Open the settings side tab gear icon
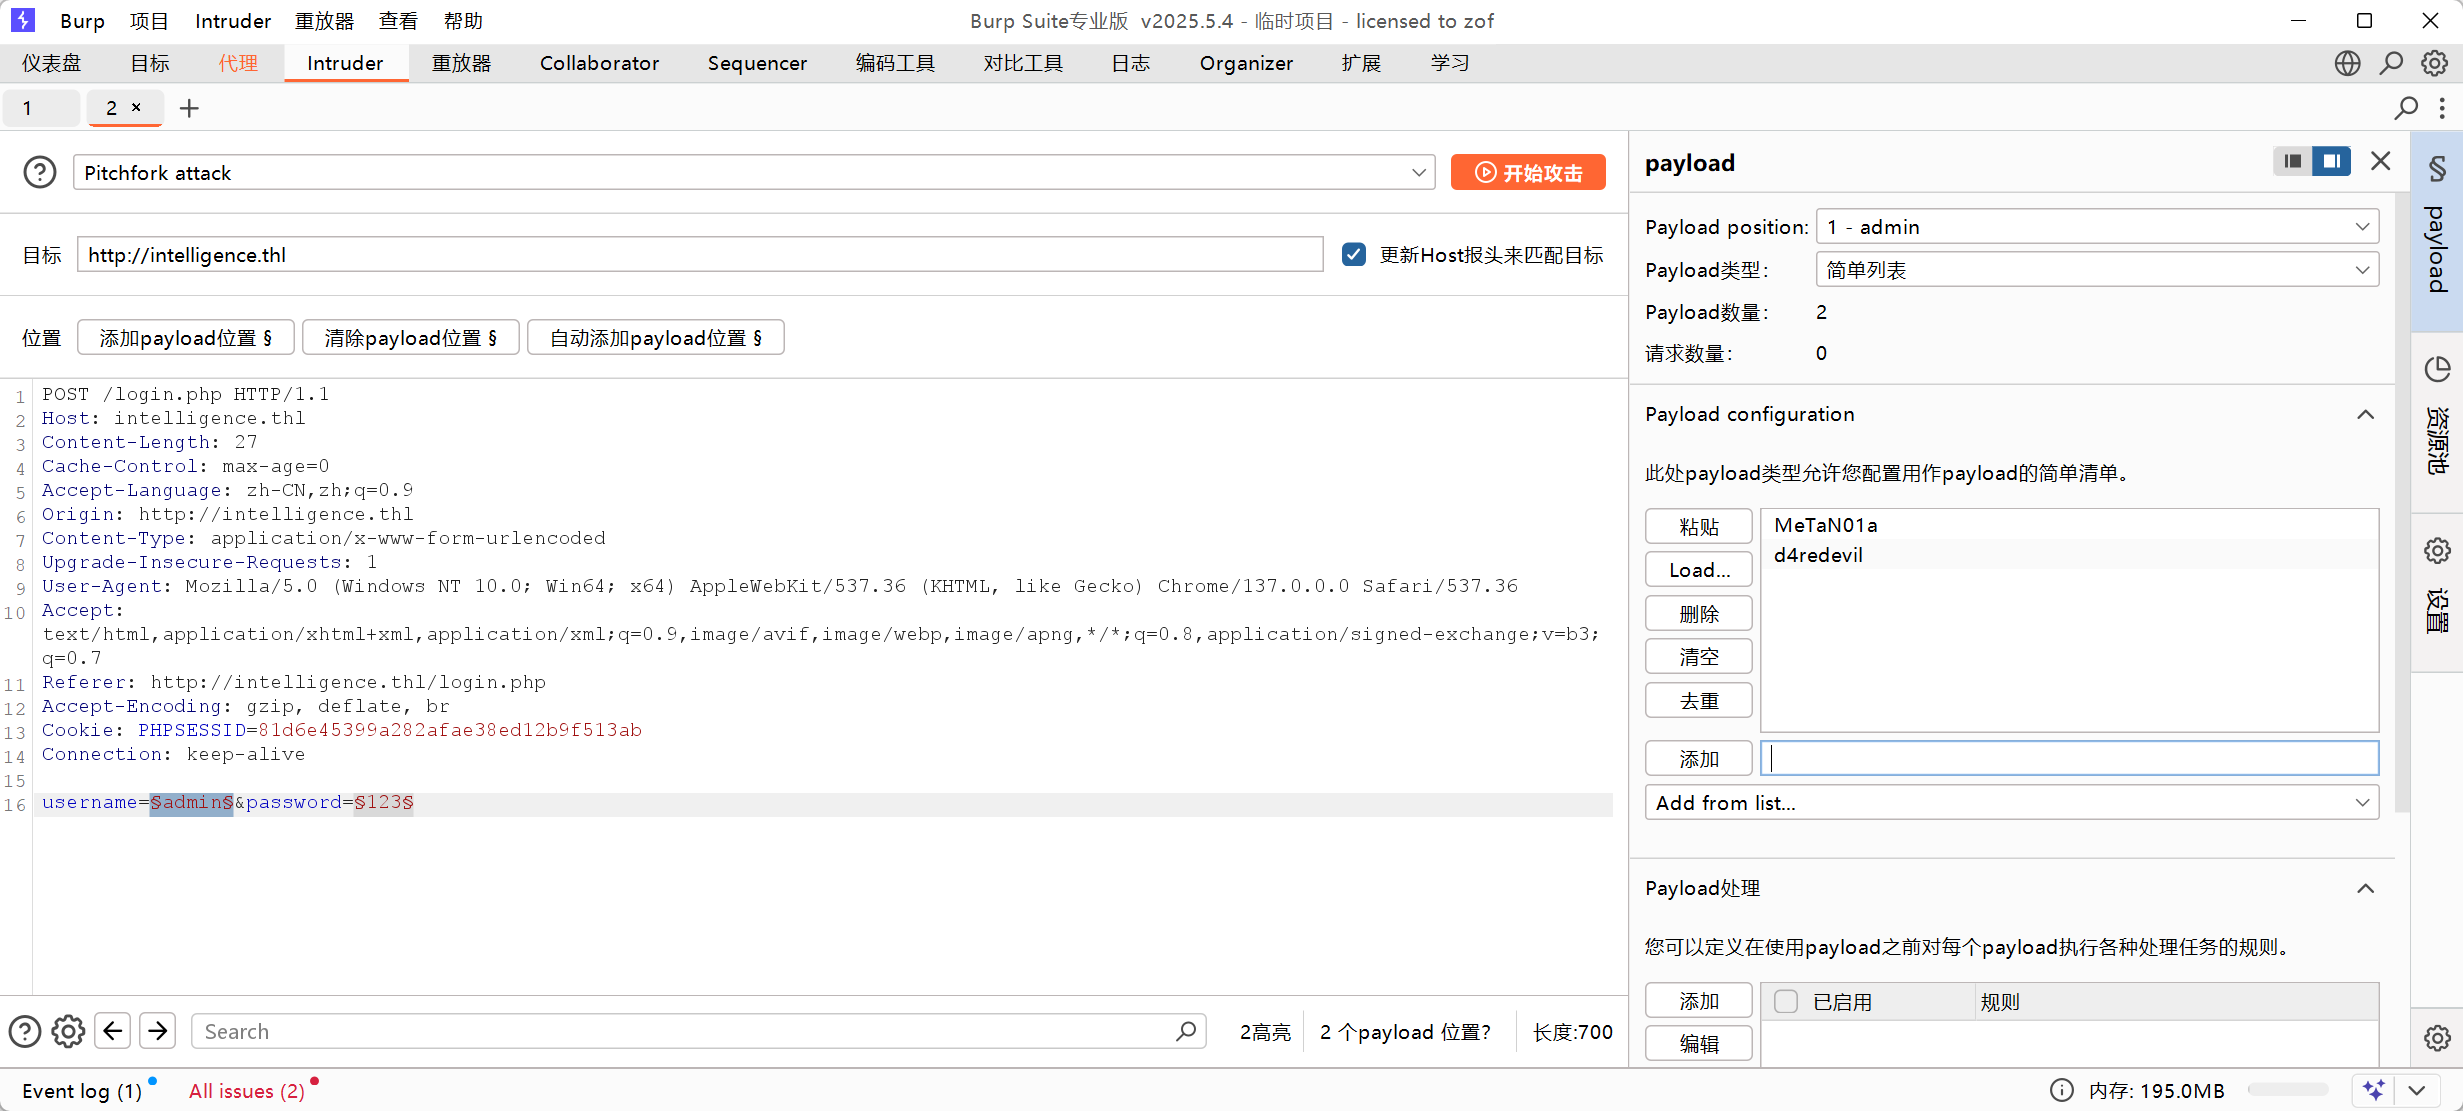This screenshot has width=2463, height=1111. pos(2438,550)
